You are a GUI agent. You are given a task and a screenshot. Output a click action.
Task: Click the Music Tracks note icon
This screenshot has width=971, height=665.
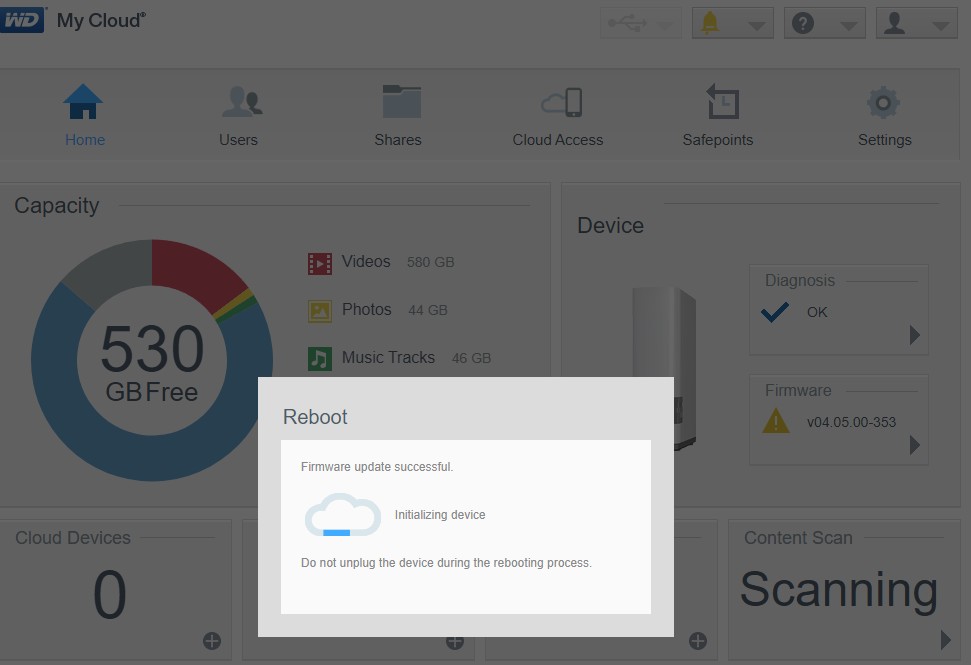tap(320, 359)
